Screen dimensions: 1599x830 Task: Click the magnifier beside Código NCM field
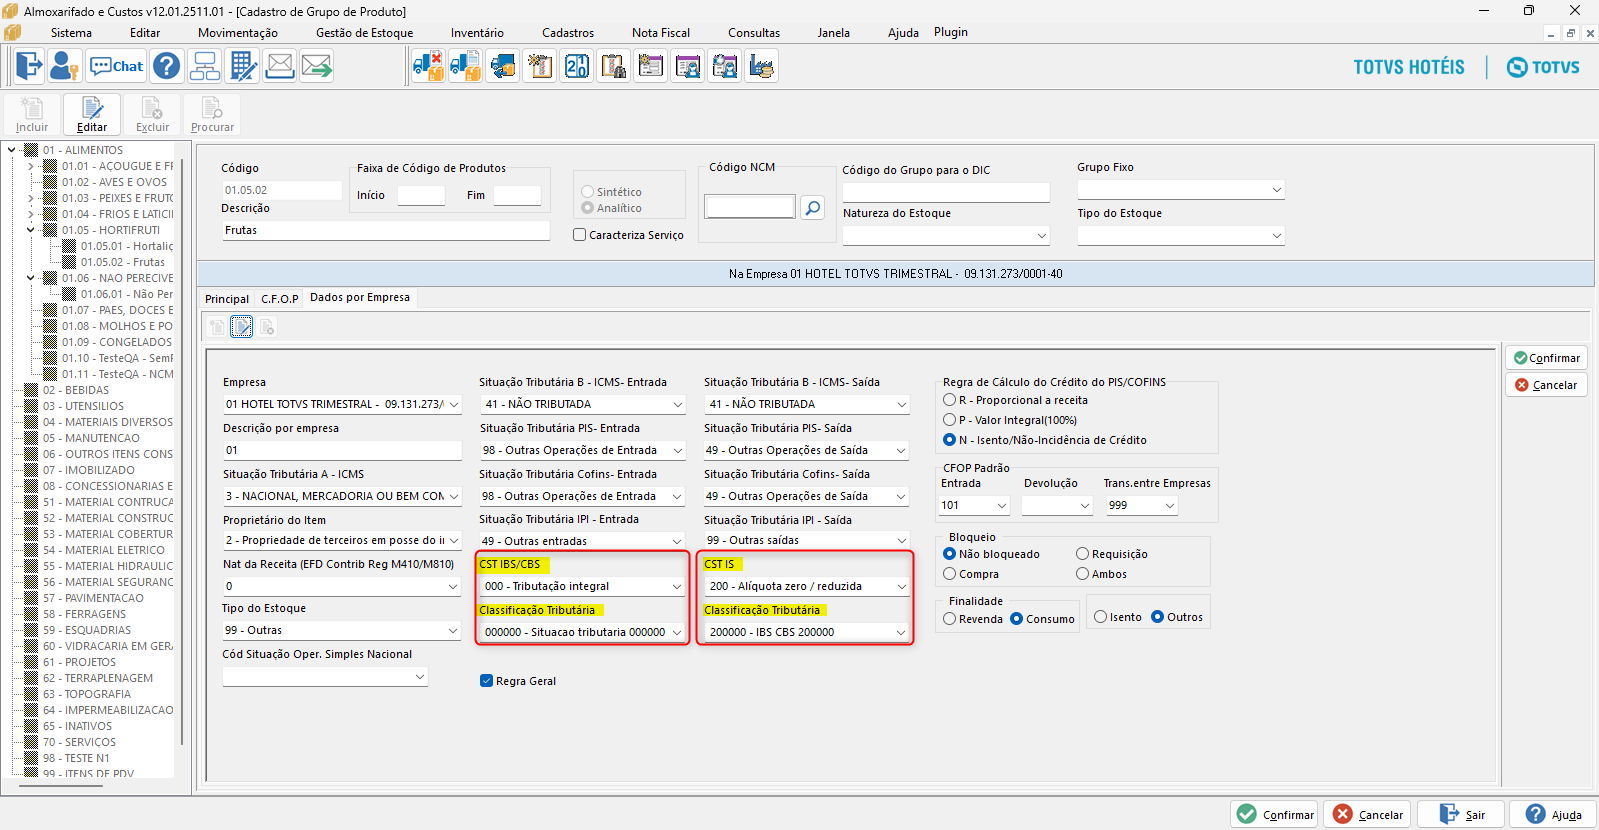(813, 207)
